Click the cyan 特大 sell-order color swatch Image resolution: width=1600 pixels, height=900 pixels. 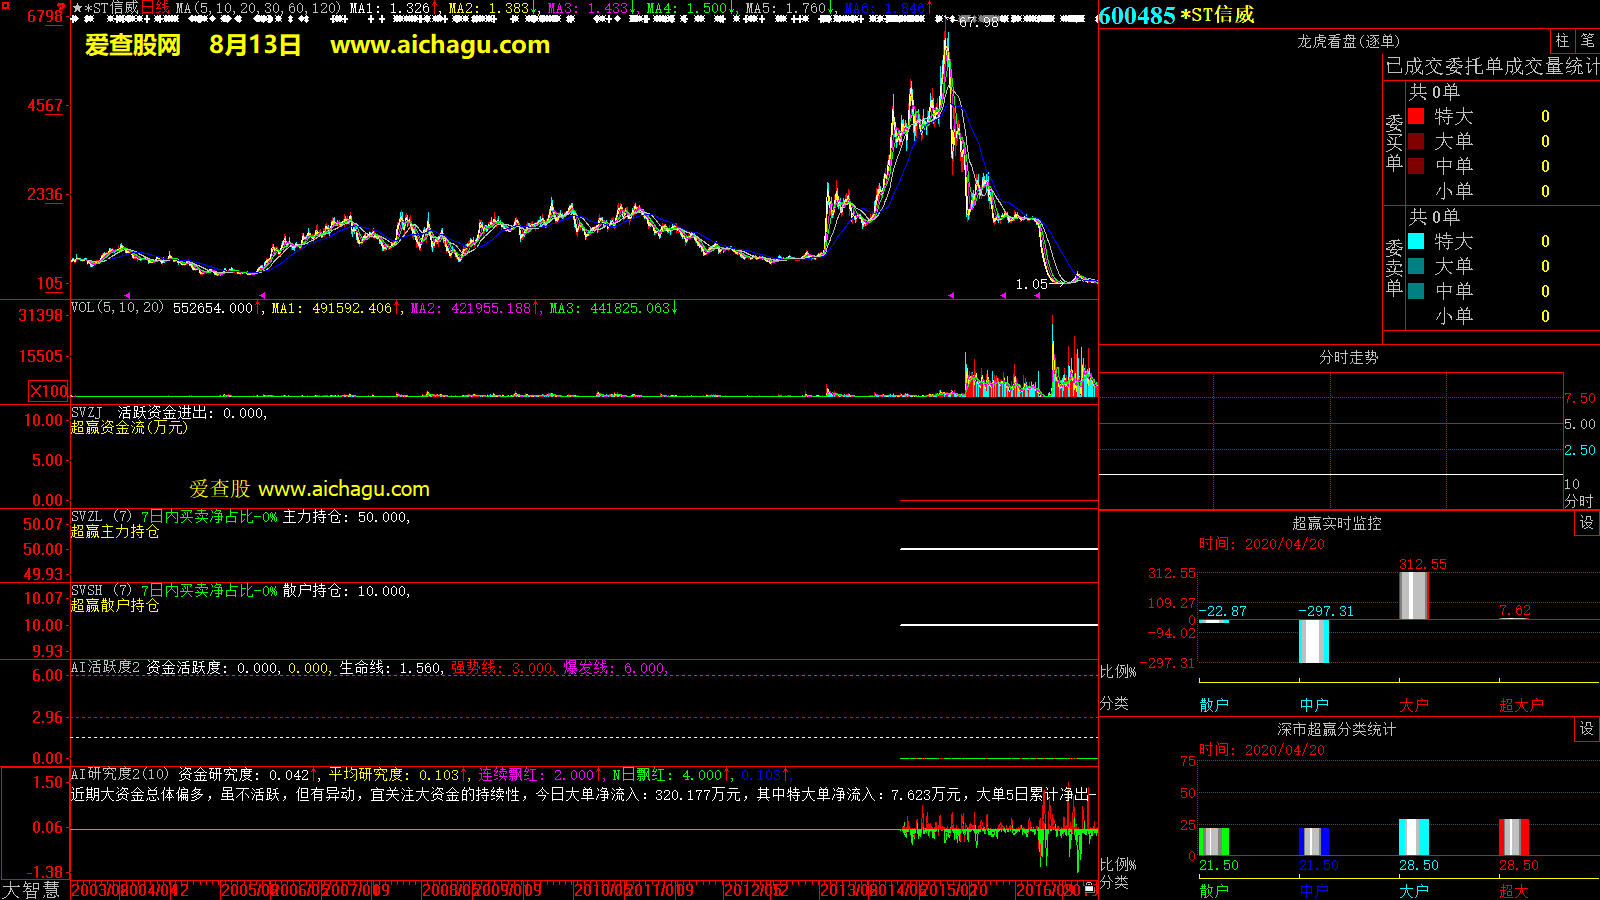pos(1416,241)
